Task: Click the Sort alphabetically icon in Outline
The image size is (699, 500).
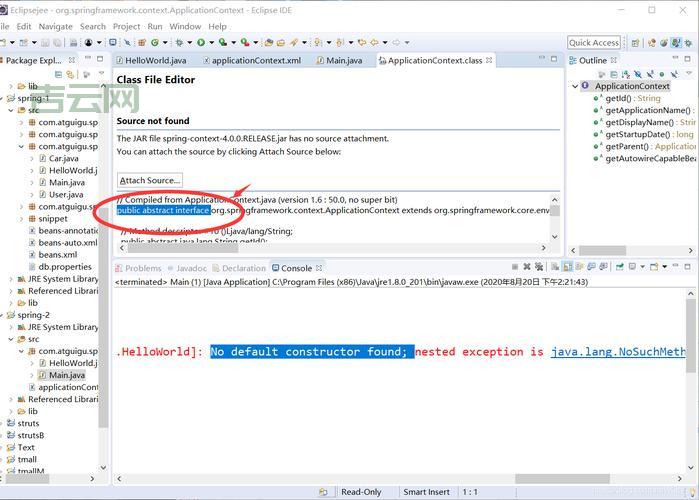Action: [626, 74]
